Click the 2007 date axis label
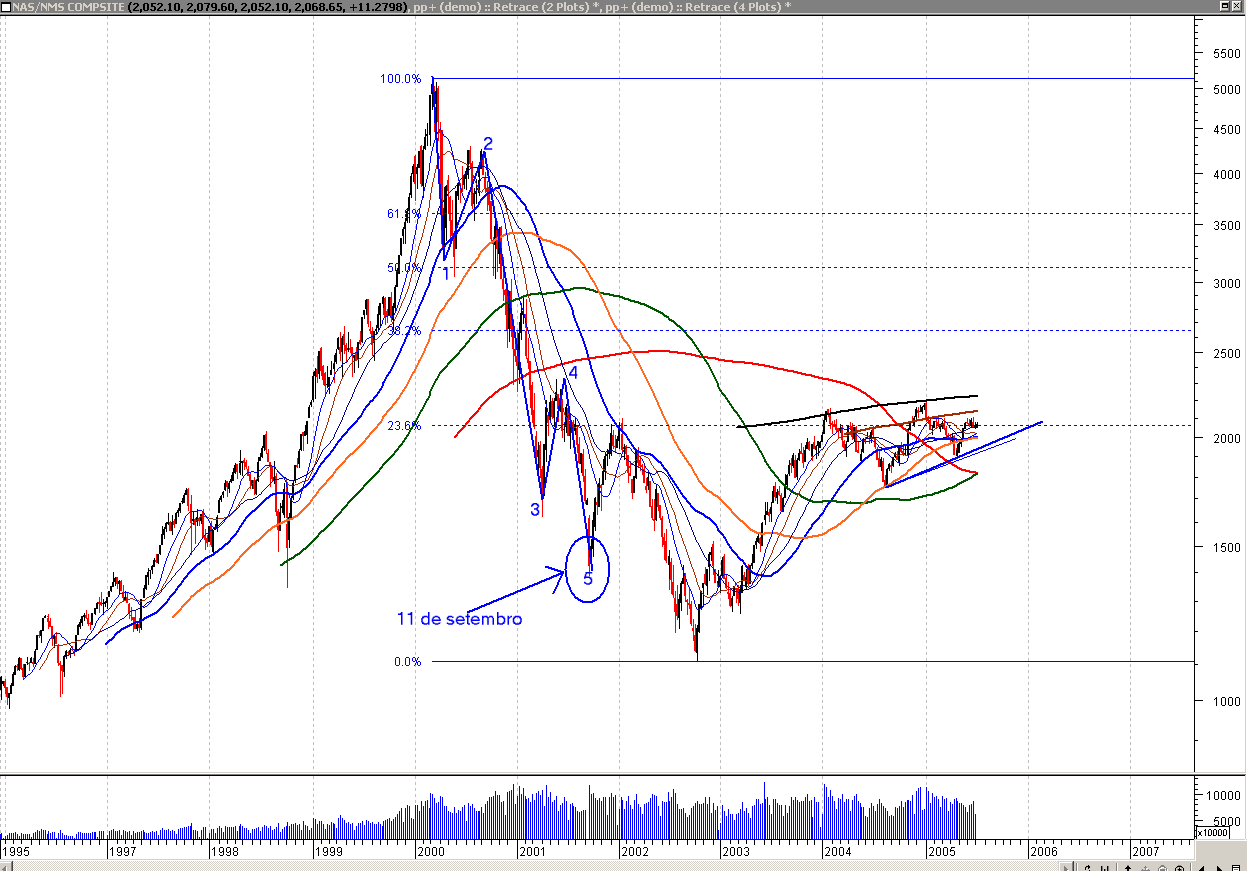The image size is (1247, 871). [1146, 851]
